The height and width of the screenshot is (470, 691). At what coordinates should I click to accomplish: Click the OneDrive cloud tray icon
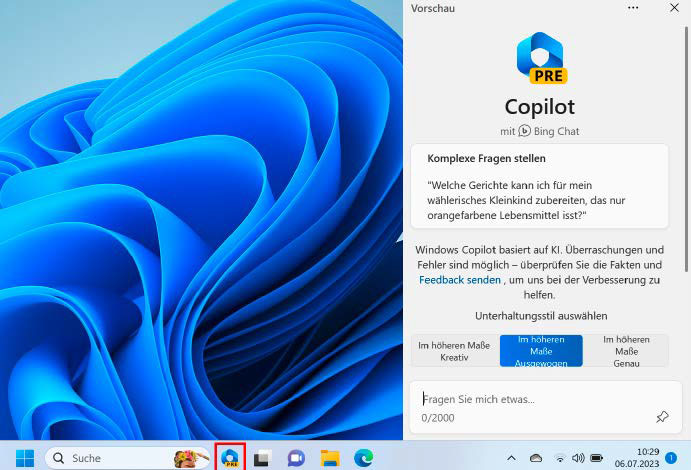(x=536, y=458)
